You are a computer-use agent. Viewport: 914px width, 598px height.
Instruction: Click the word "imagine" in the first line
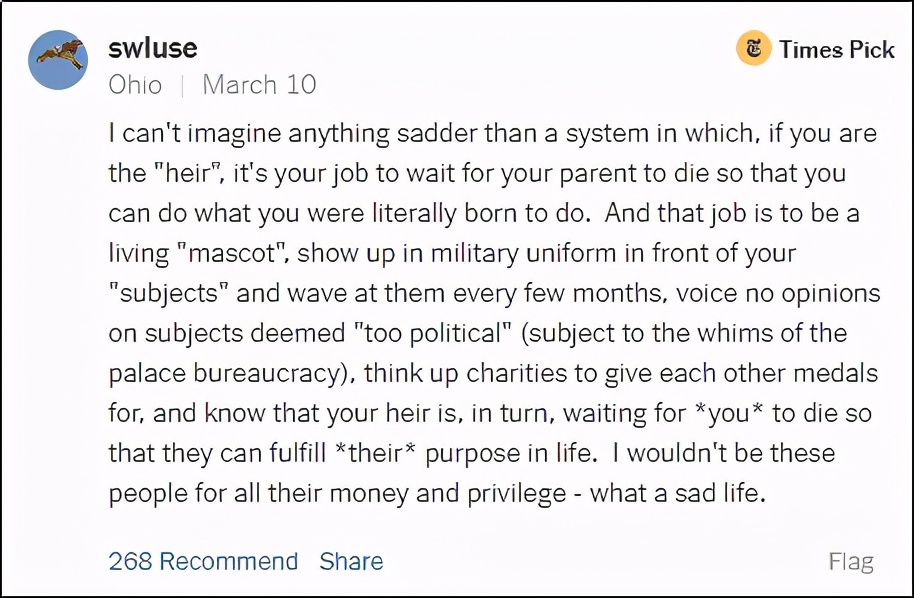pos(219,133)
